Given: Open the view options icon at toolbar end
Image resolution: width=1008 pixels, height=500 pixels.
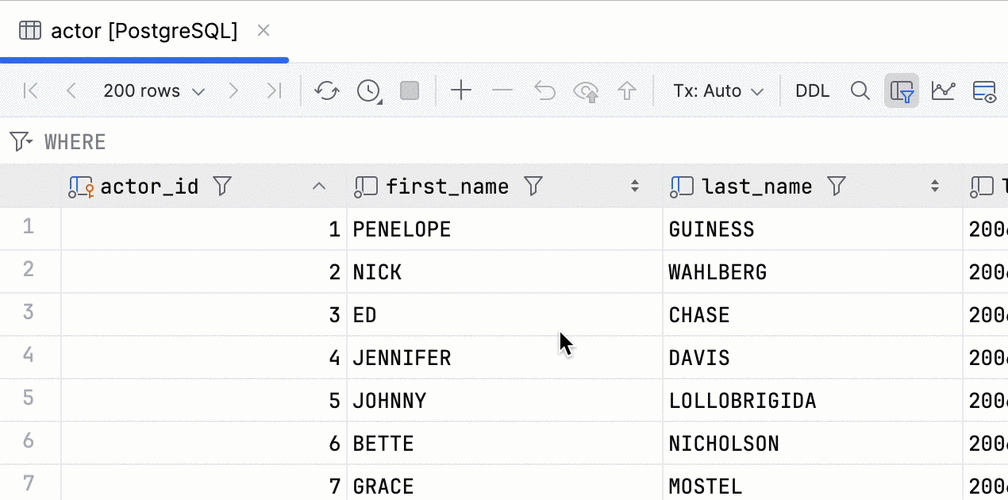Looking at the screenshot, I should [985, 91].
